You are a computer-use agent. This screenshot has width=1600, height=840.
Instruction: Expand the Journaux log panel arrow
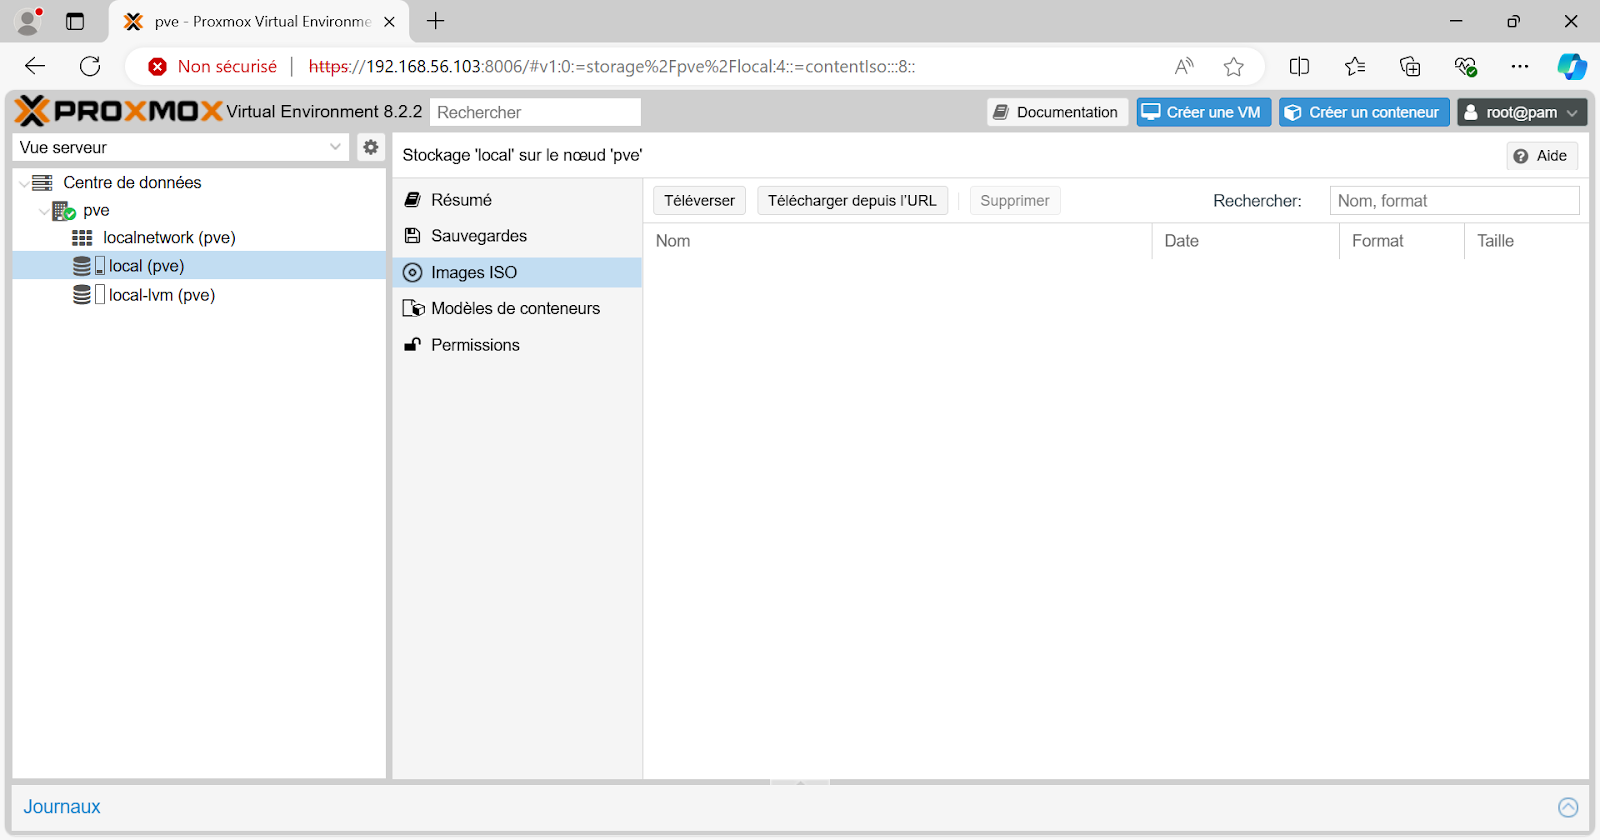tap(1568, 807)
